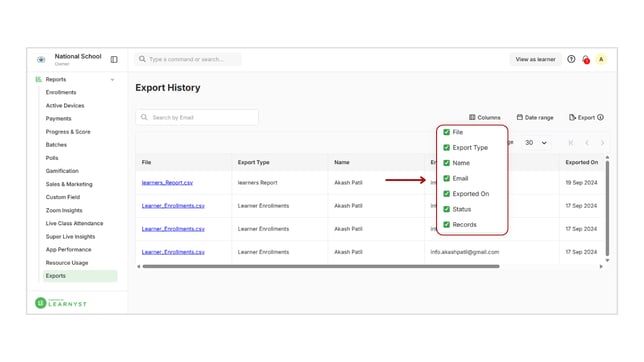Click the scroll right arrow of table
The width and height of the screenshot is (644, 362).
click(x=601, y=266)
